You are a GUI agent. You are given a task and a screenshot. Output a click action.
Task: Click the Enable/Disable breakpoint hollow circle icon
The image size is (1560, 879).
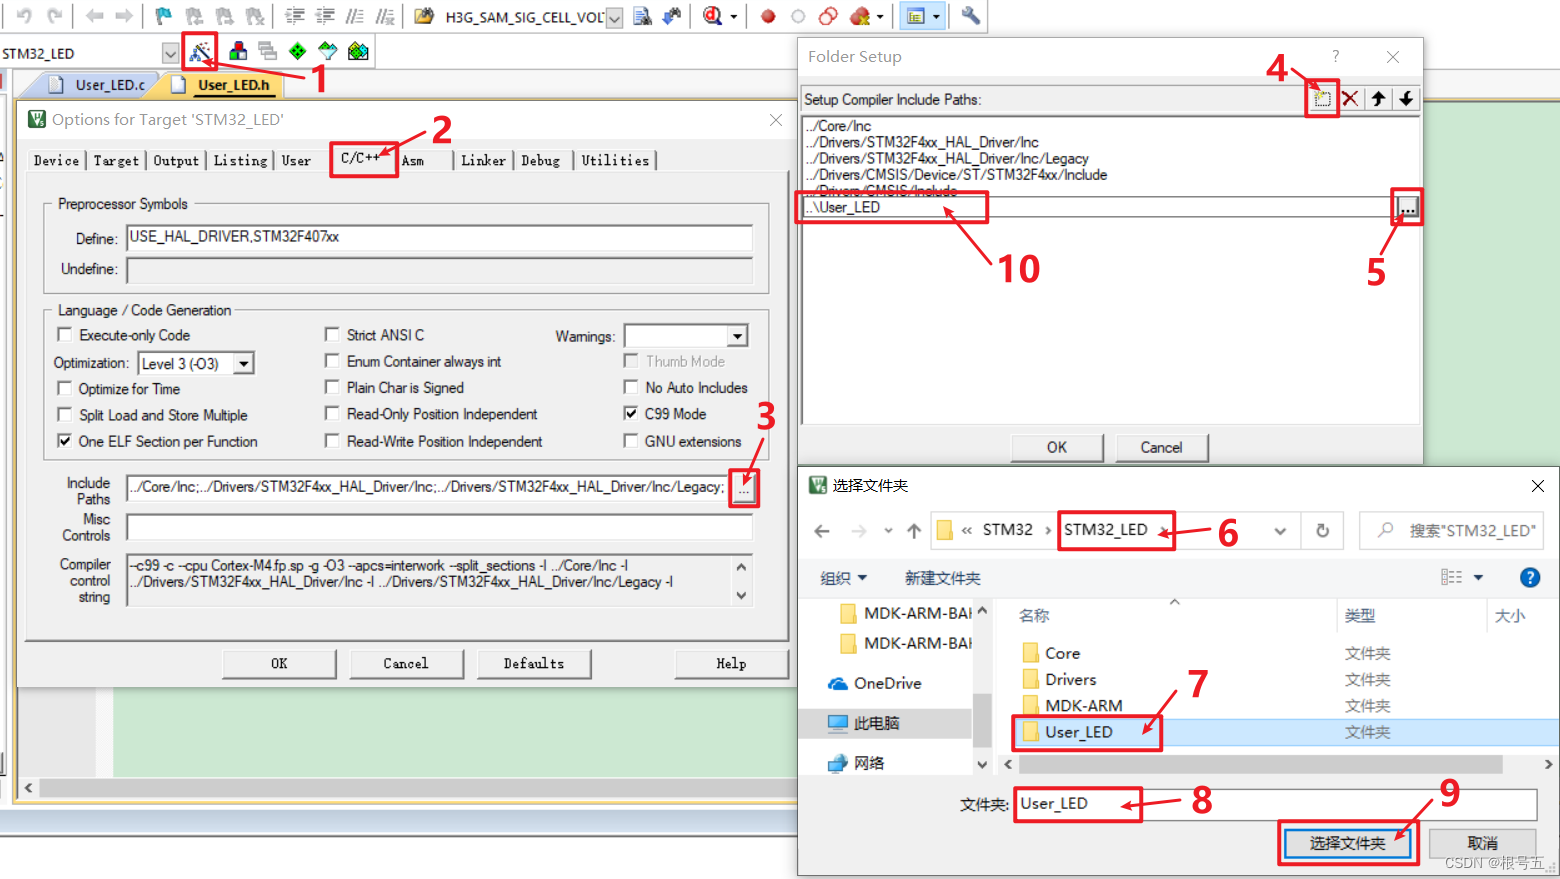pos(798,16)
